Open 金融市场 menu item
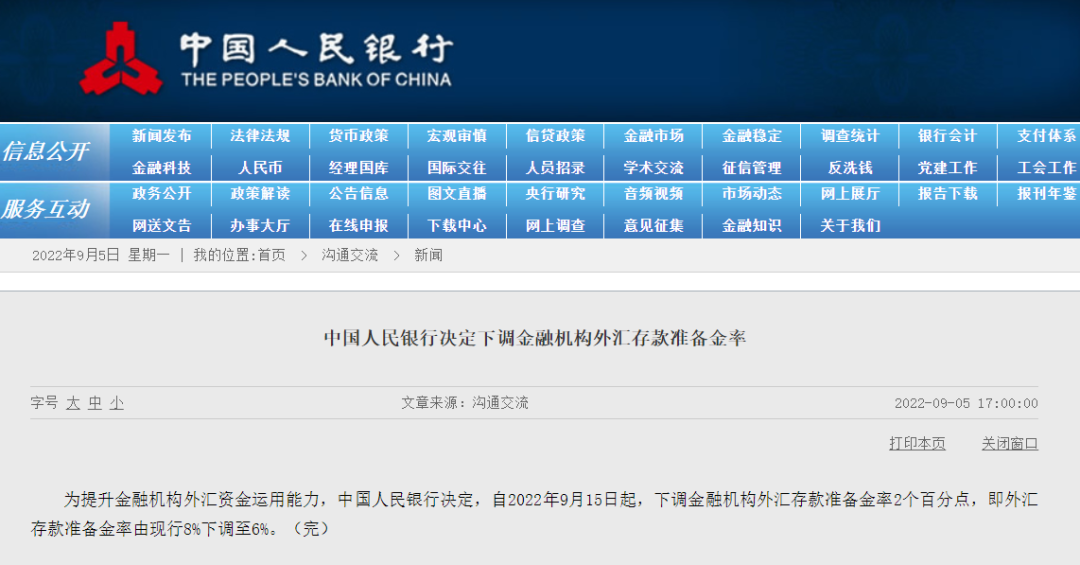Viewport: 1080px width, 565px height. click(x=654, y=136)
